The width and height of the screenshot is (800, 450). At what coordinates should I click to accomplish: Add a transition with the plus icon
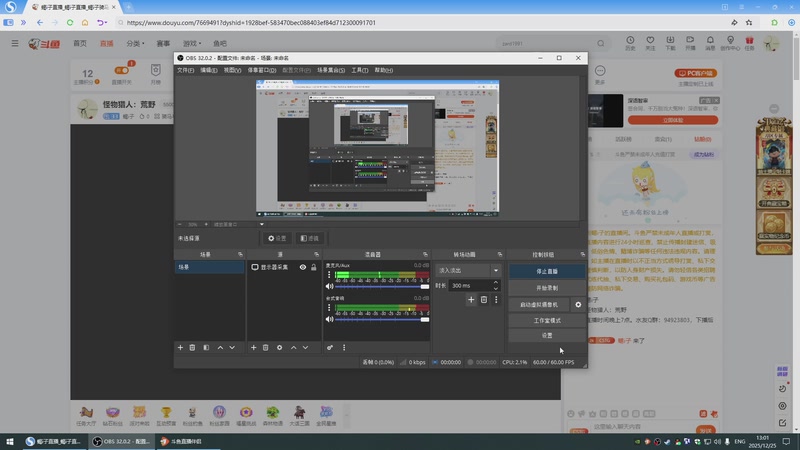click(x=471, y=300)
